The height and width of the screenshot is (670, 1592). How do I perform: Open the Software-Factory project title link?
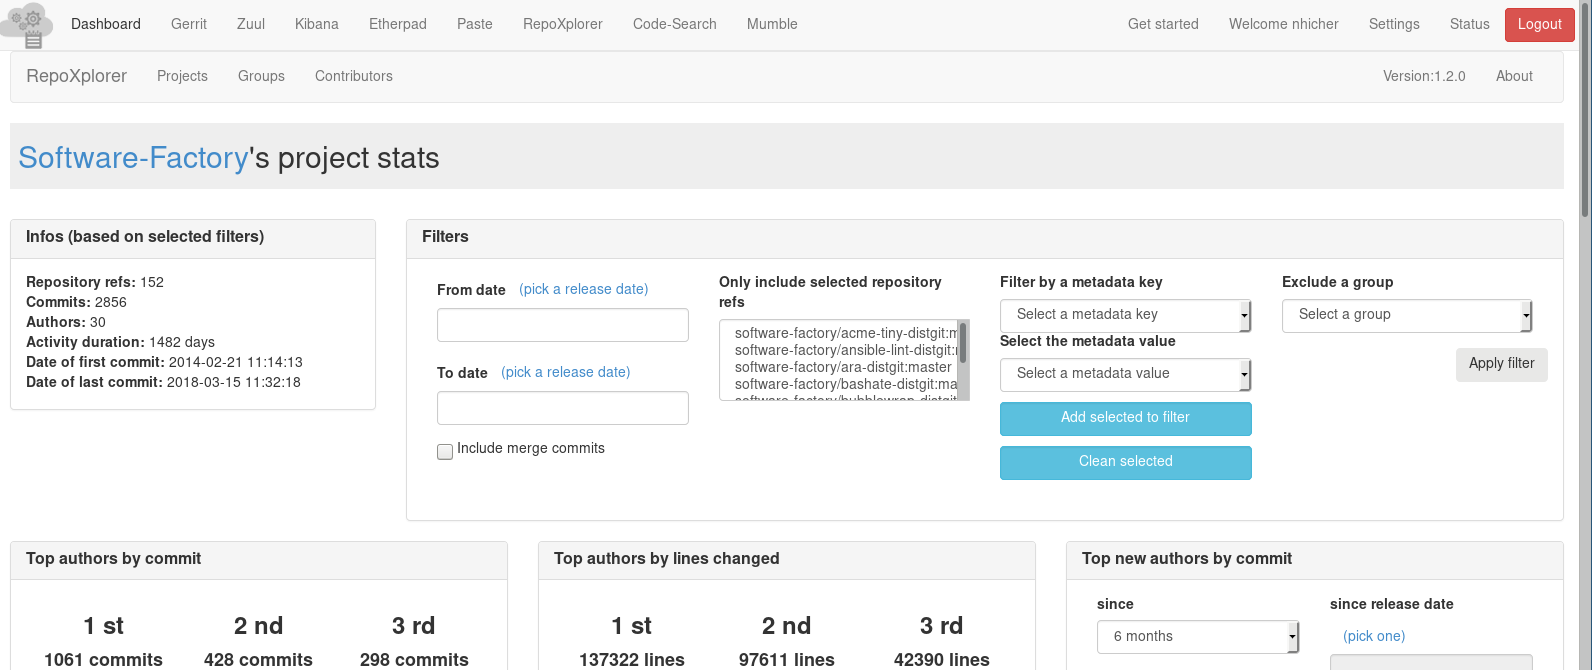133,158
